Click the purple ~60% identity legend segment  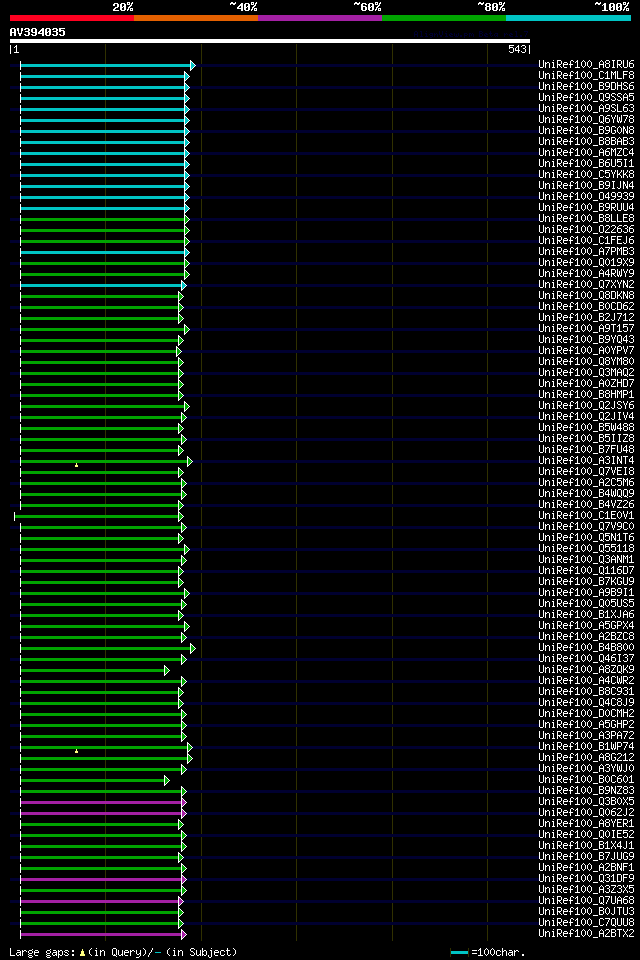tap(320, 18)
